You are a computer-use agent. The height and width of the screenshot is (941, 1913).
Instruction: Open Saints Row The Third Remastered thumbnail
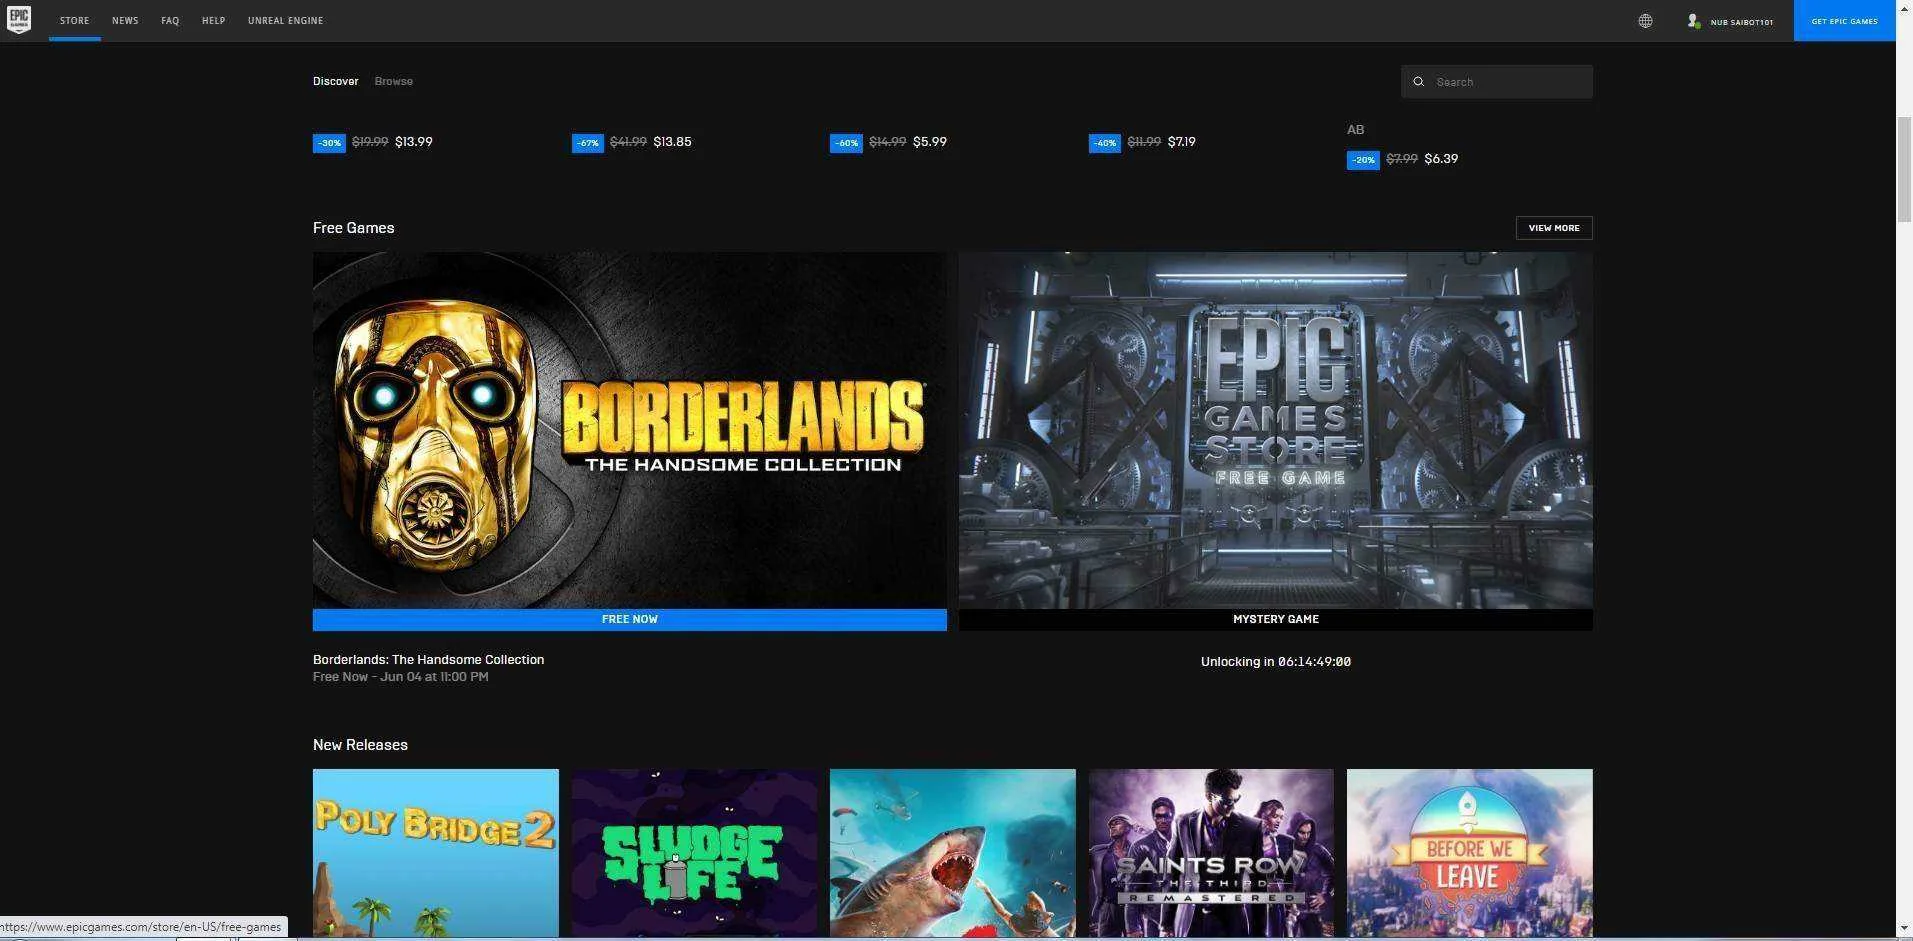(x=1211, y=853)
